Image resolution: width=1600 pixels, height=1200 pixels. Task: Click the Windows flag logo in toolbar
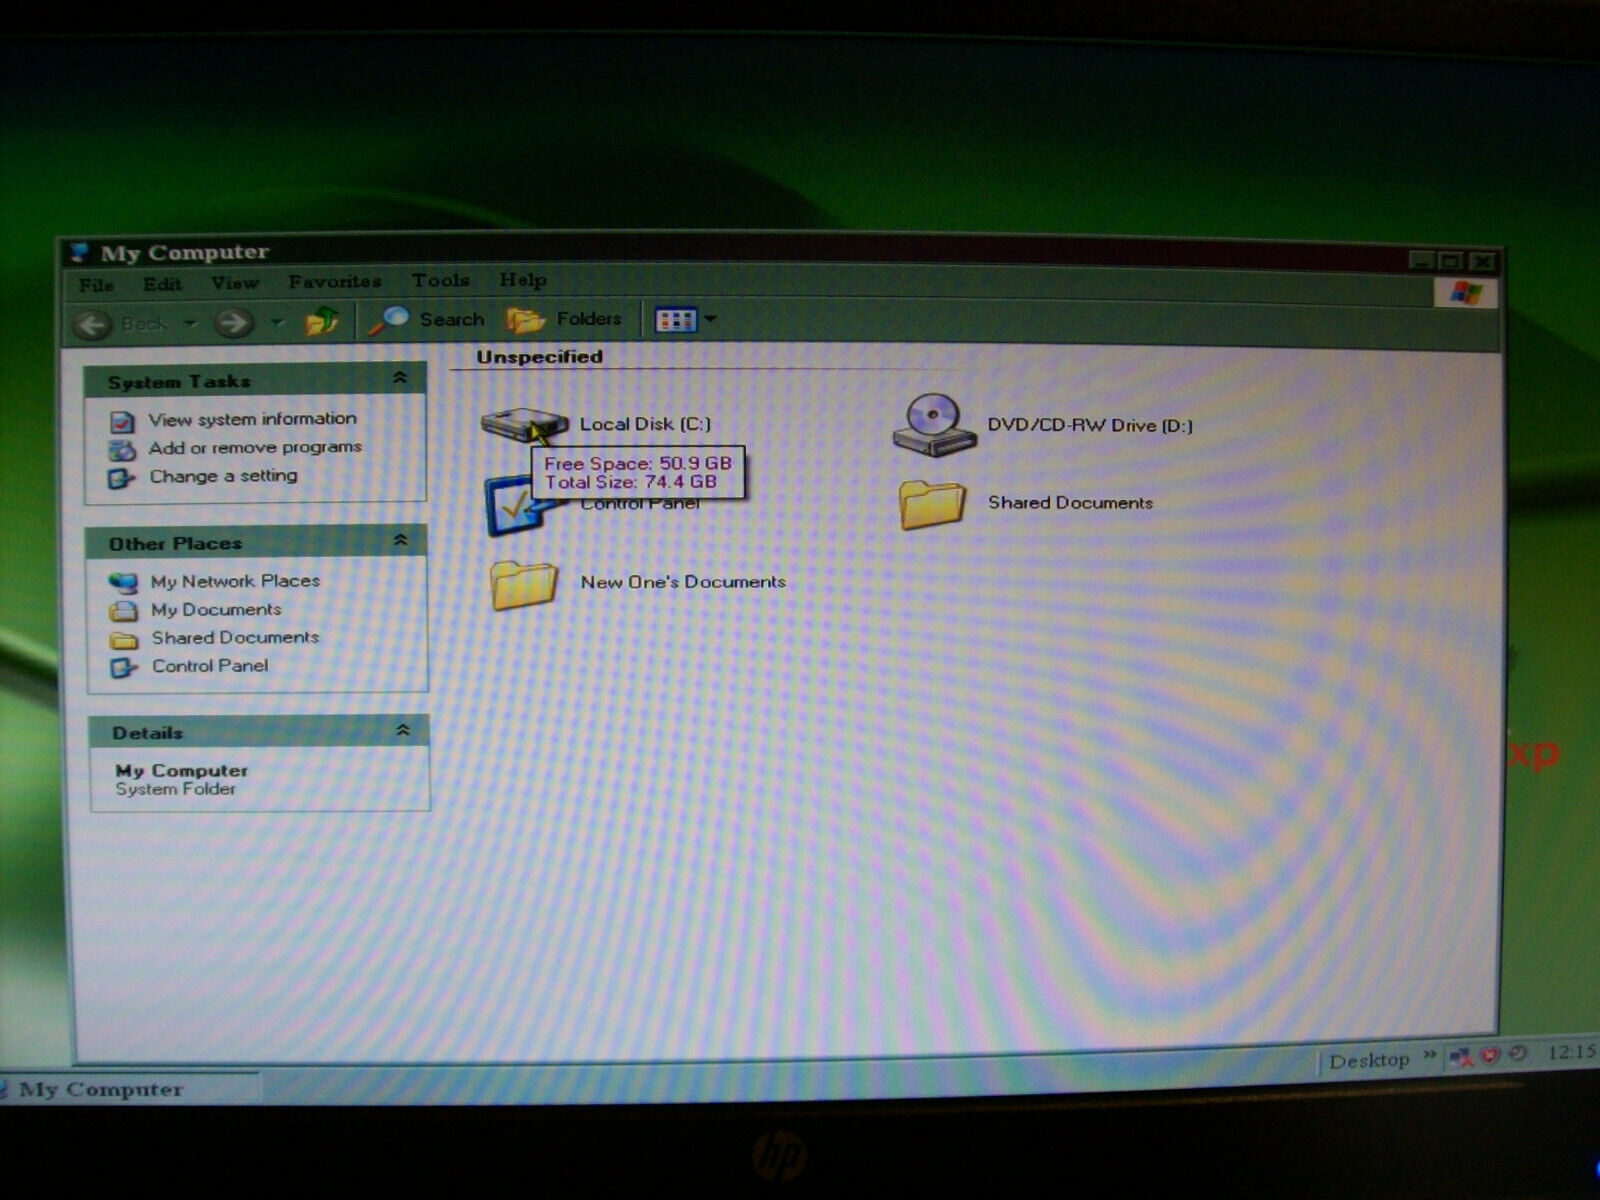[1464, 293]
